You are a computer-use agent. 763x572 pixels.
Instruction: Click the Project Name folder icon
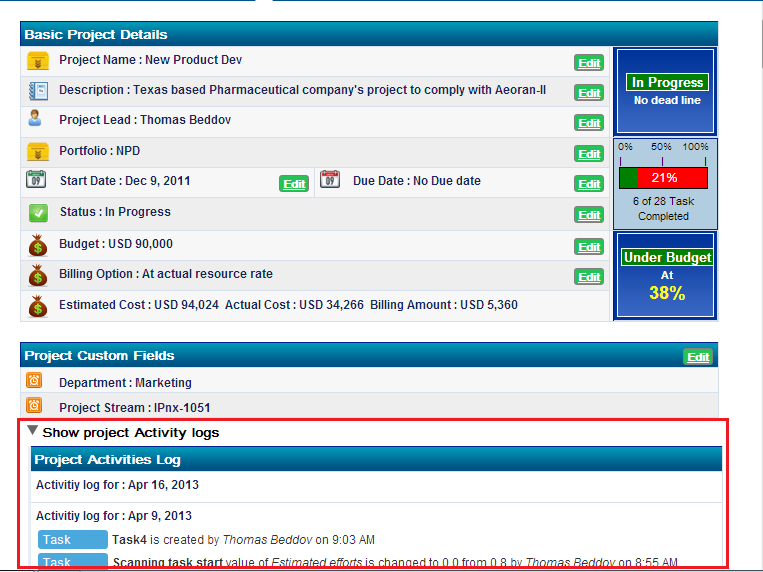pyautogui.click(x=38, y=61)
